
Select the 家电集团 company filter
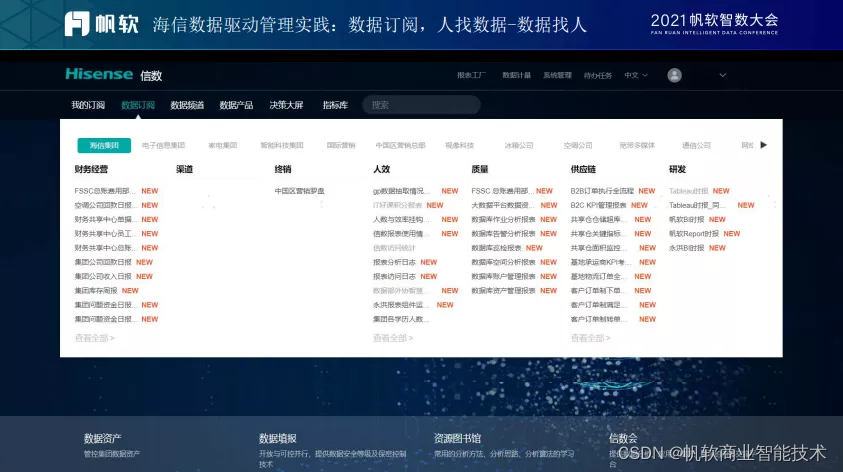point(223,145)
